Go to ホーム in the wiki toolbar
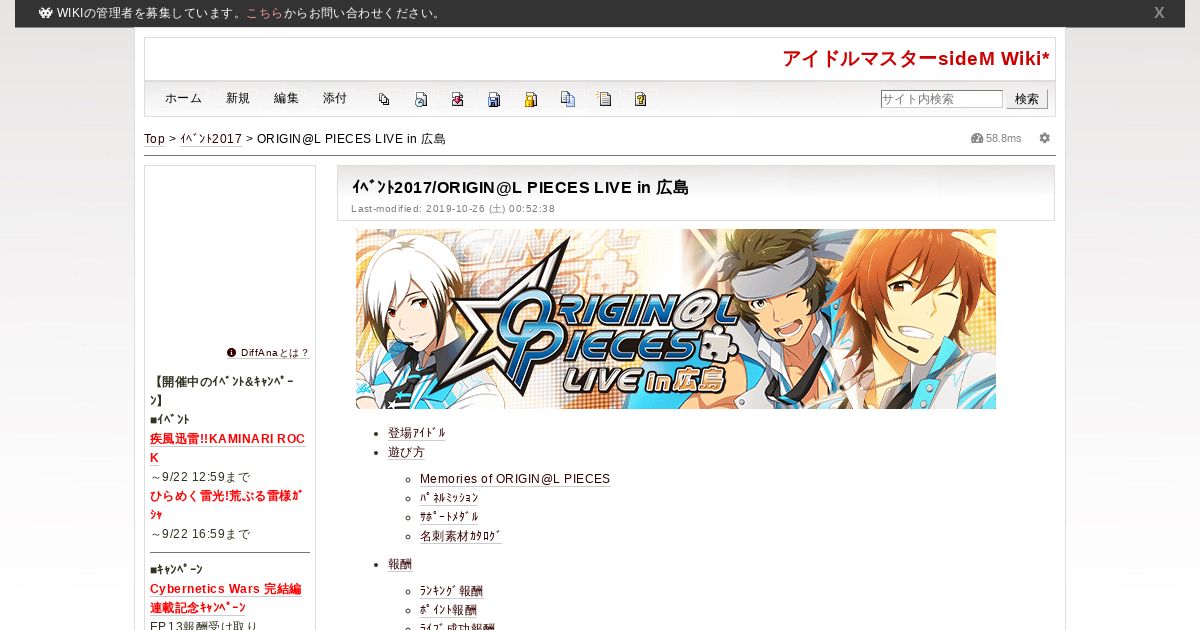 click(183, 99)
